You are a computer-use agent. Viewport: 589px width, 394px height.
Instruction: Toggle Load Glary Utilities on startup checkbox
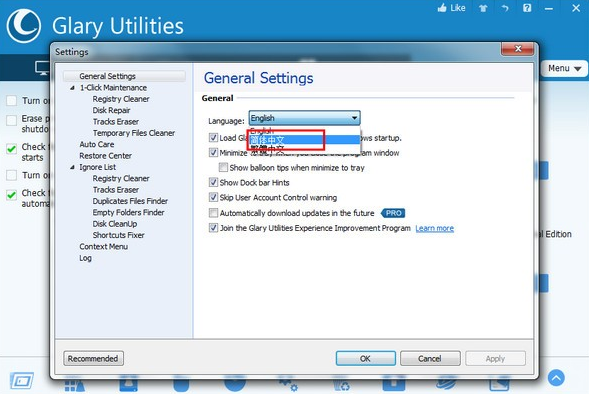[213, 138]
